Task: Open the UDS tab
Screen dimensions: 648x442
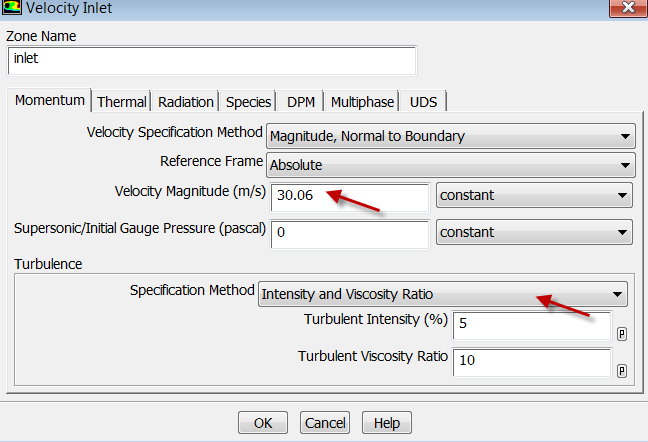Action: (422, 102)
